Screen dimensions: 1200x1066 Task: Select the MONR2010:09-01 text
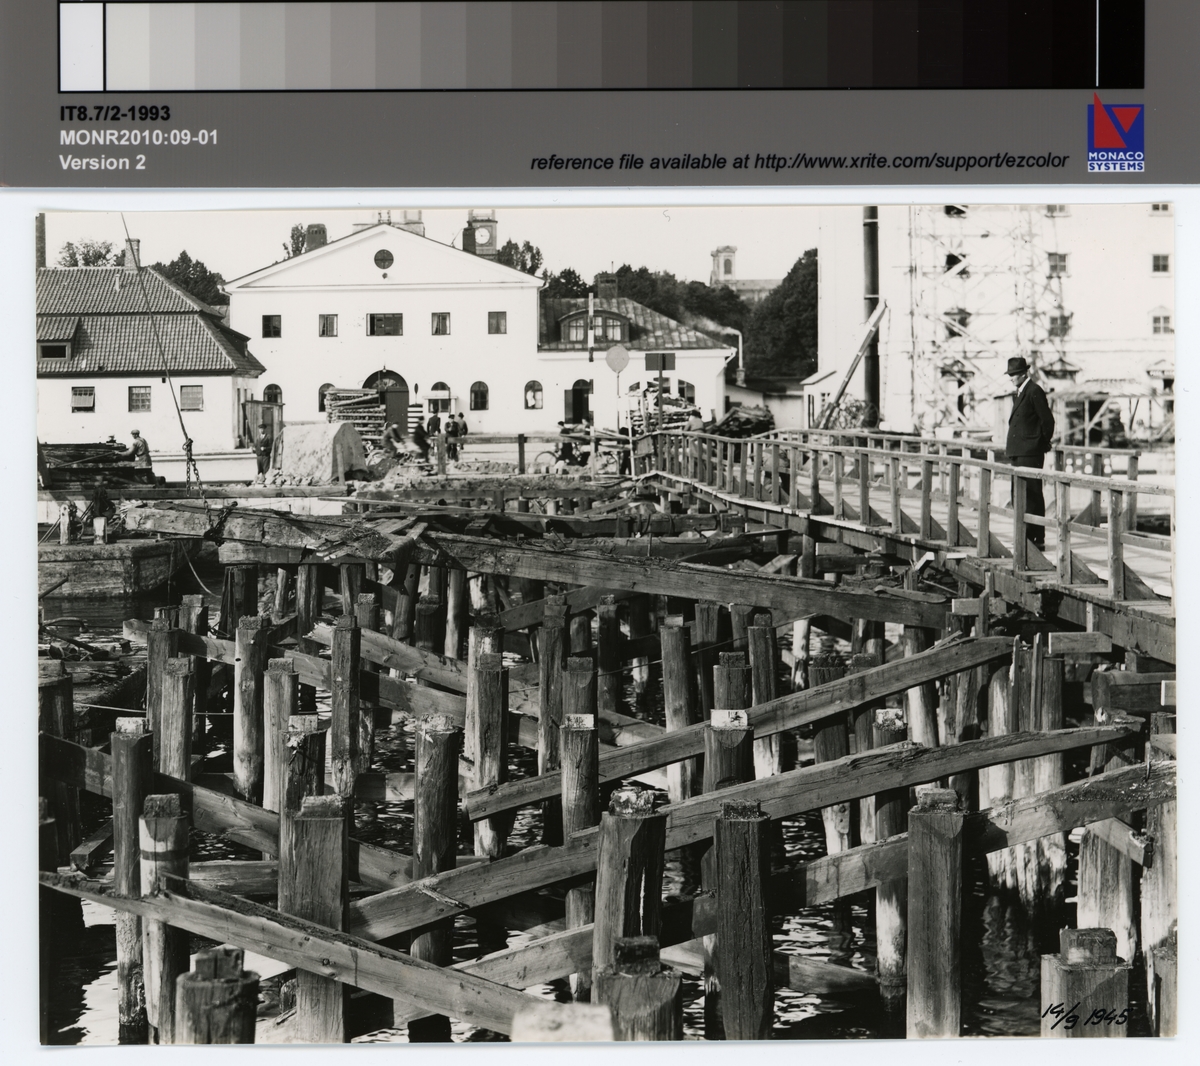tap(138, 138)
